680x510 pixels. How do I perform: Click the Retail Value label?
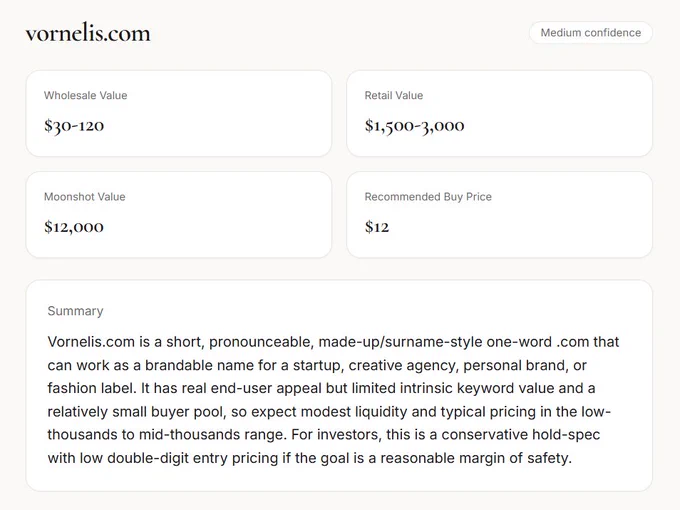(394, 95)
